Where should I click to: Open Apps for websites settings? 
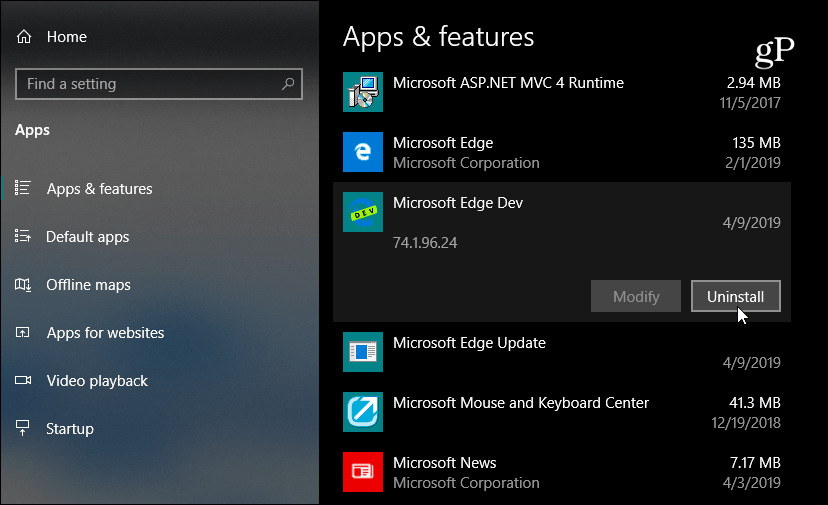pyautogui.click(x=105, y=333)
